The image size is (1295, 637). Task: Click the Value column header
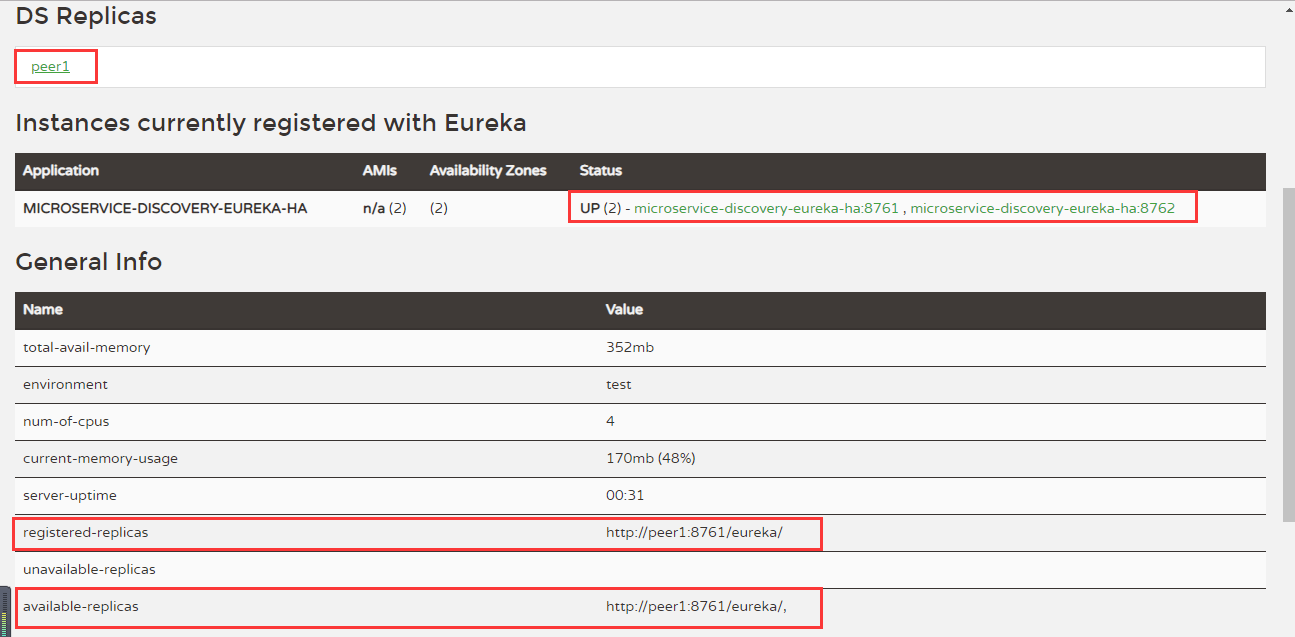tap(624, 310)
